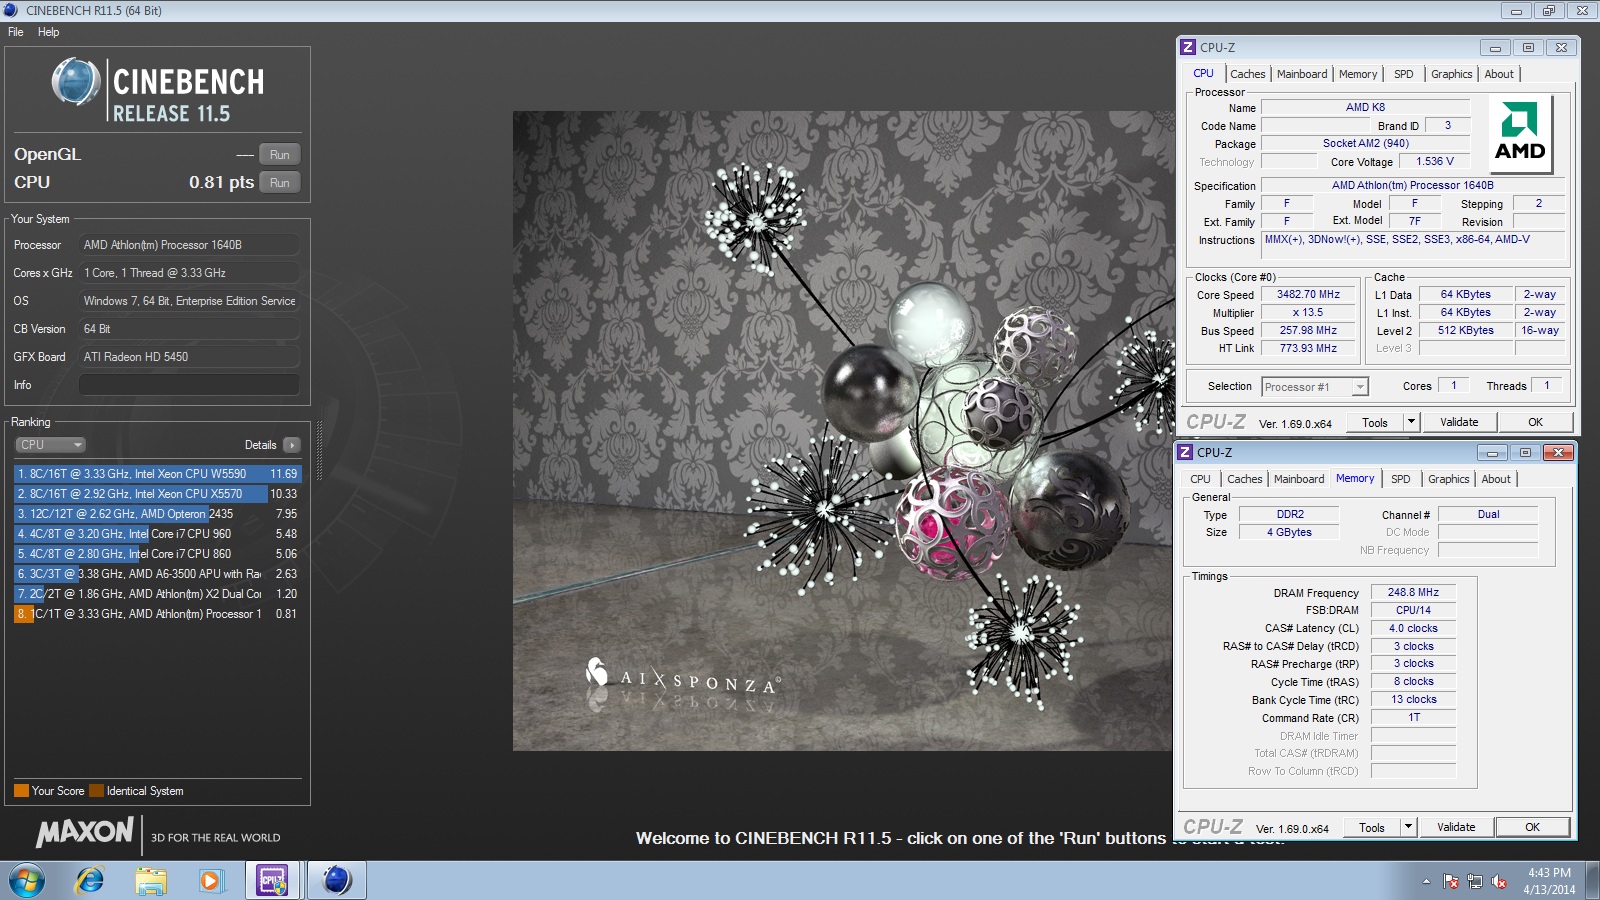Run the OpenGL benchmark
Screen dimensions: 1600x900
coord(280,154)
